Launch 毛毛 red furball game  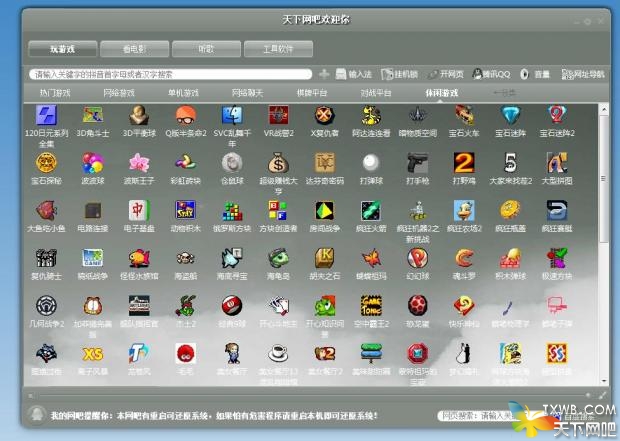pos(186,354)
